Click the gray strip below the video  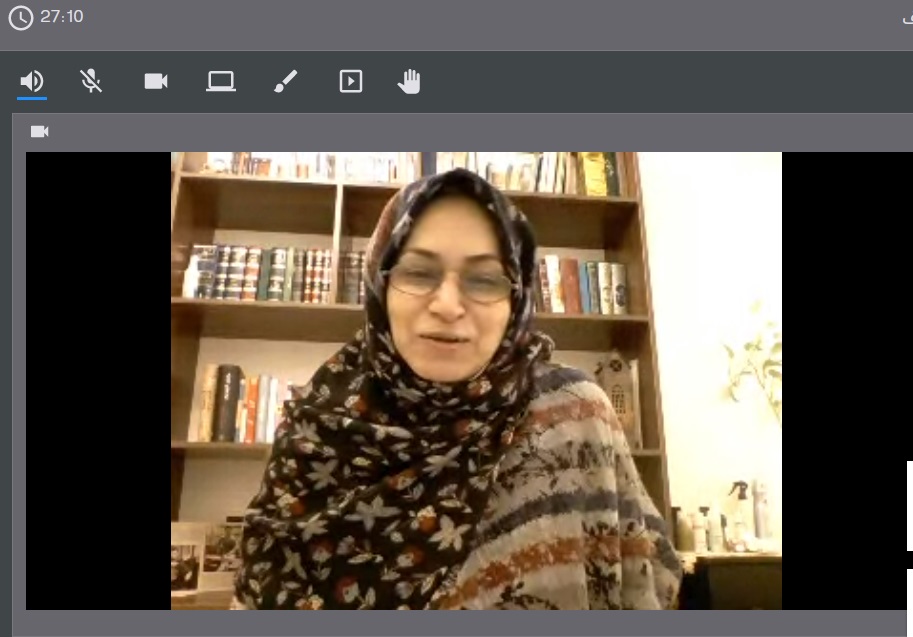tap(460, 622)
